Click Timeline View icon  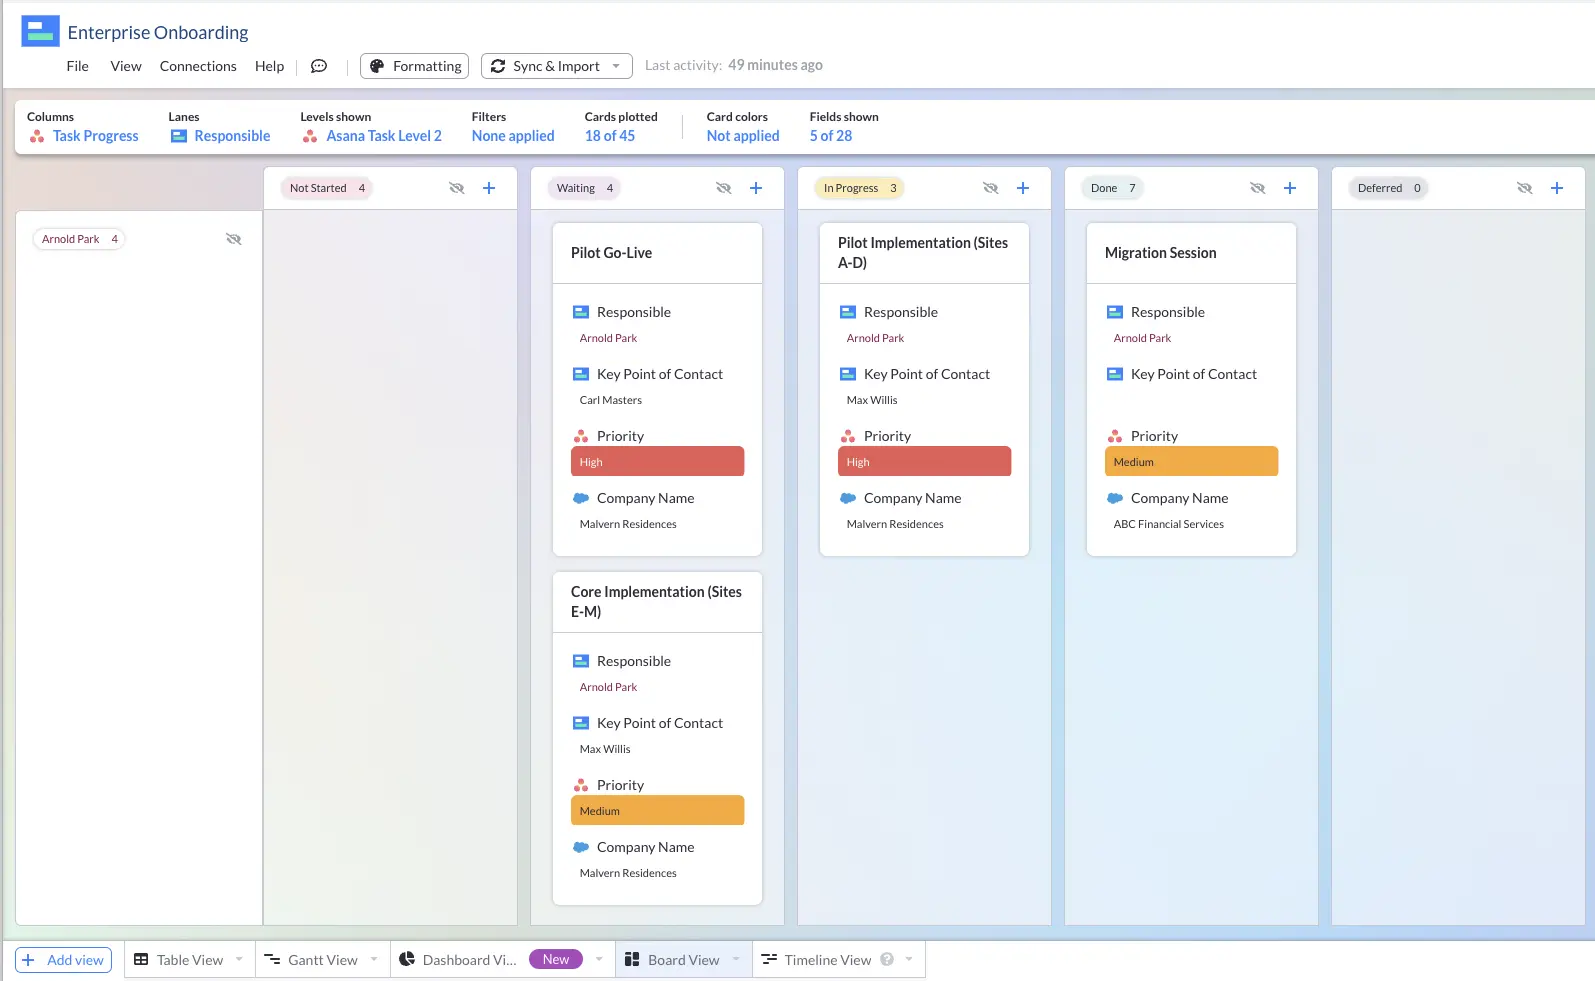click(x=769, y=960)
